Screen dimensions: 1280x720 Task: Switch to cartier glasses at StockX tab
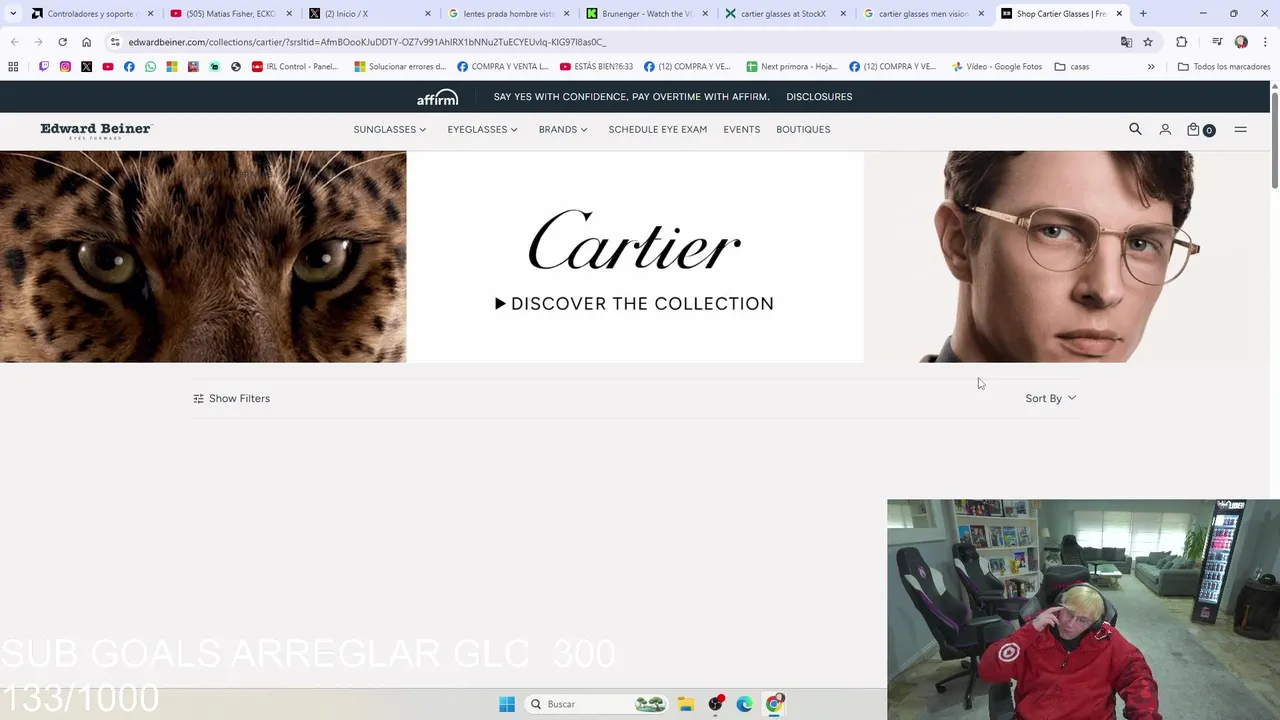(785, 14)
